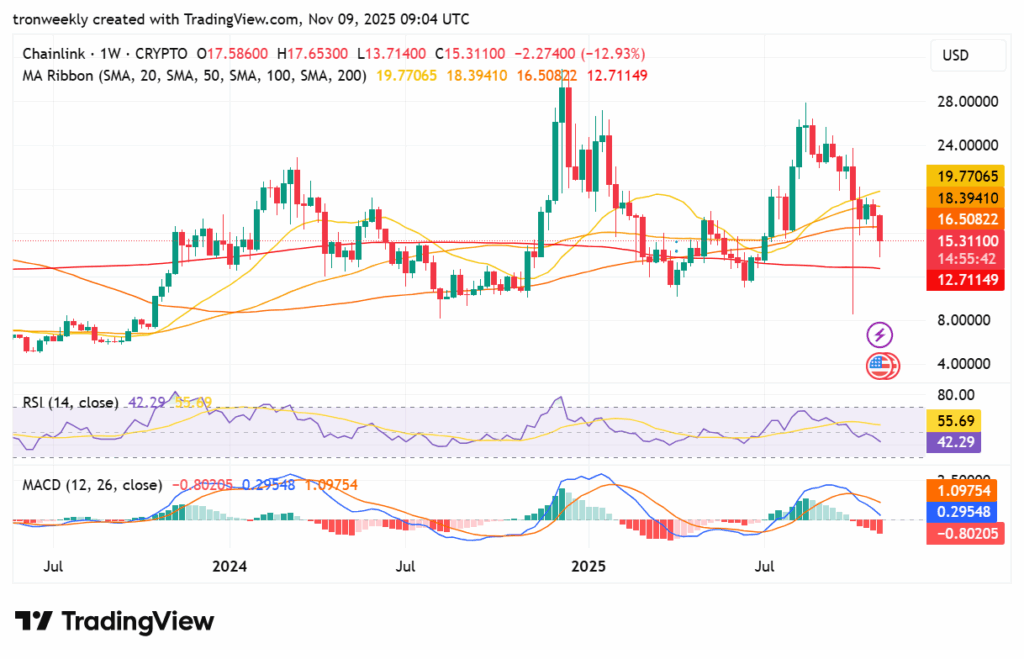Viewport: 1024px width, 659px height.
Task: Open the MA Ribbon indicator legend
Action: 189,73
